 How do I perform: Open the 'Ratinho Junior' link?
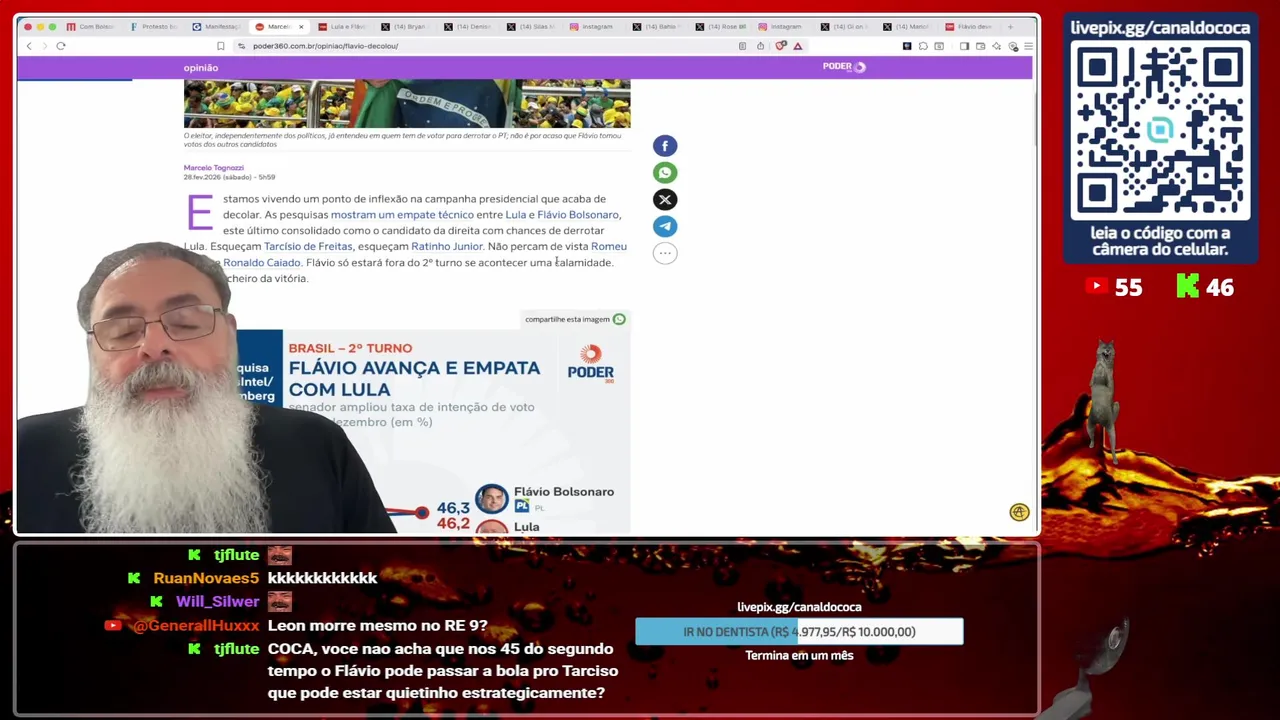[x=447, y=247]
